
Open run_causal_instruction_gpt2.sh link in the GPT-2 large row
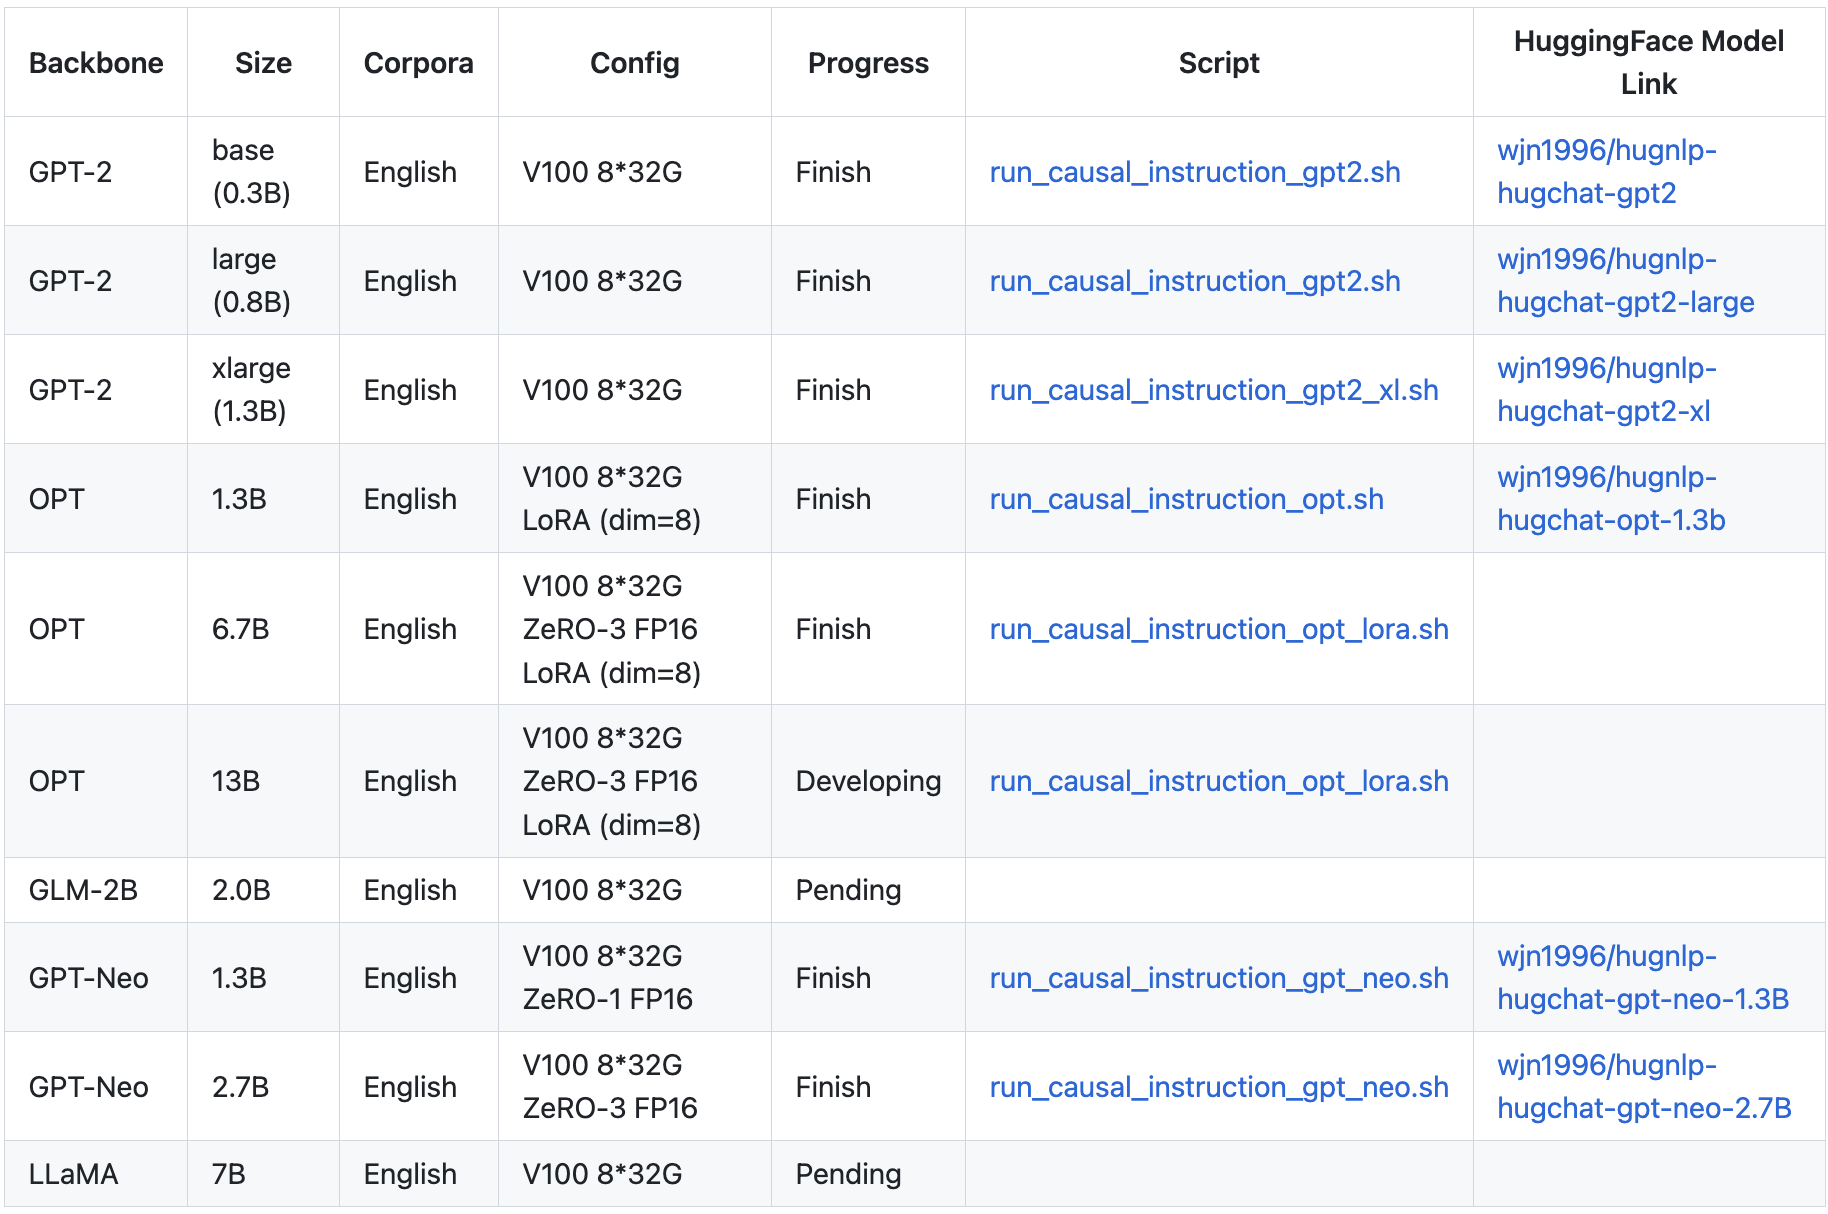click(1194, 281)
